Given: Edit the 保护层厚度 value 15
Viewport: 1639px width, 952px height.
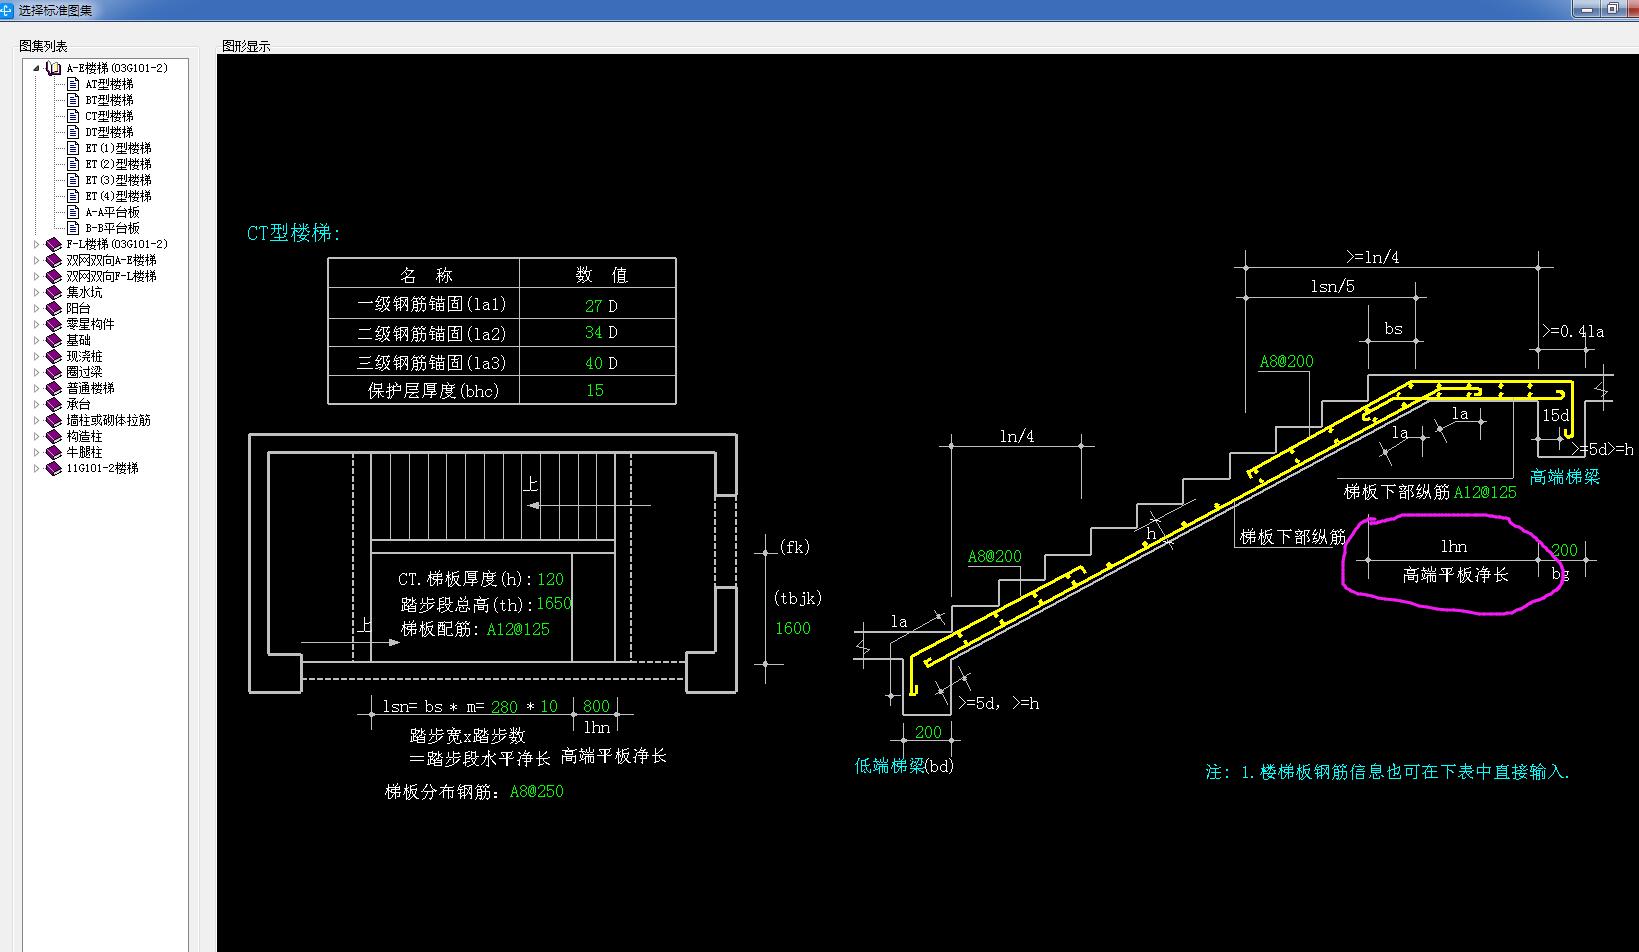Looking at the screenshot, I should pyautogui.click(x=595, y=390).
